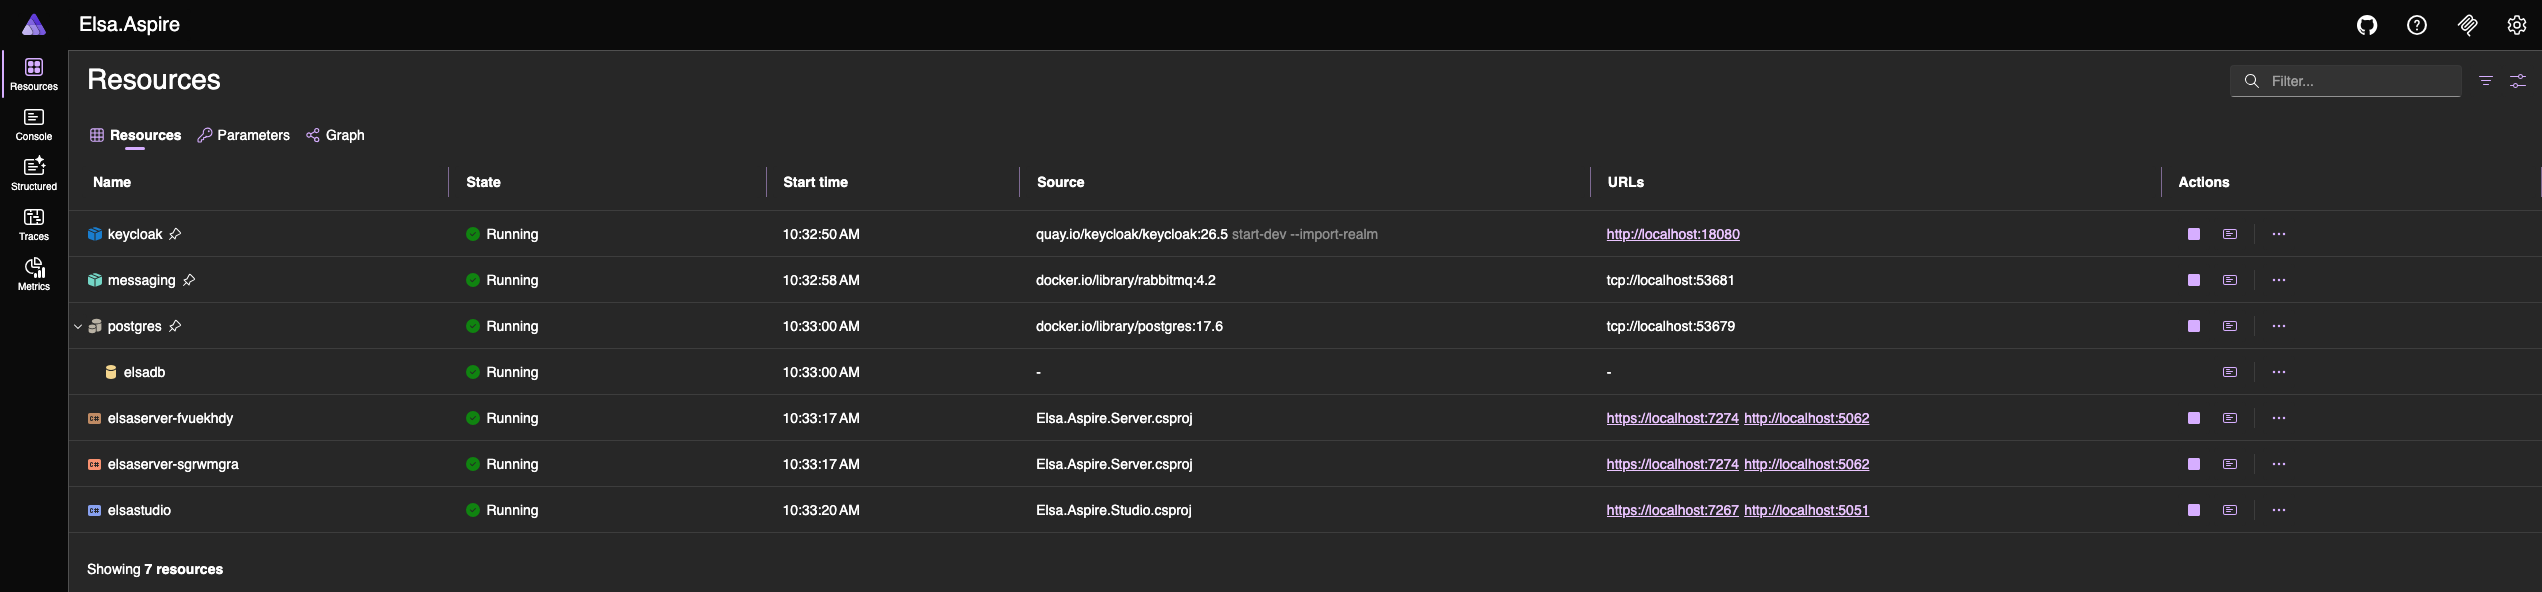
Task: Open console logs for elsaserver-fvuekhdy
Action: tap(2230, 418)
